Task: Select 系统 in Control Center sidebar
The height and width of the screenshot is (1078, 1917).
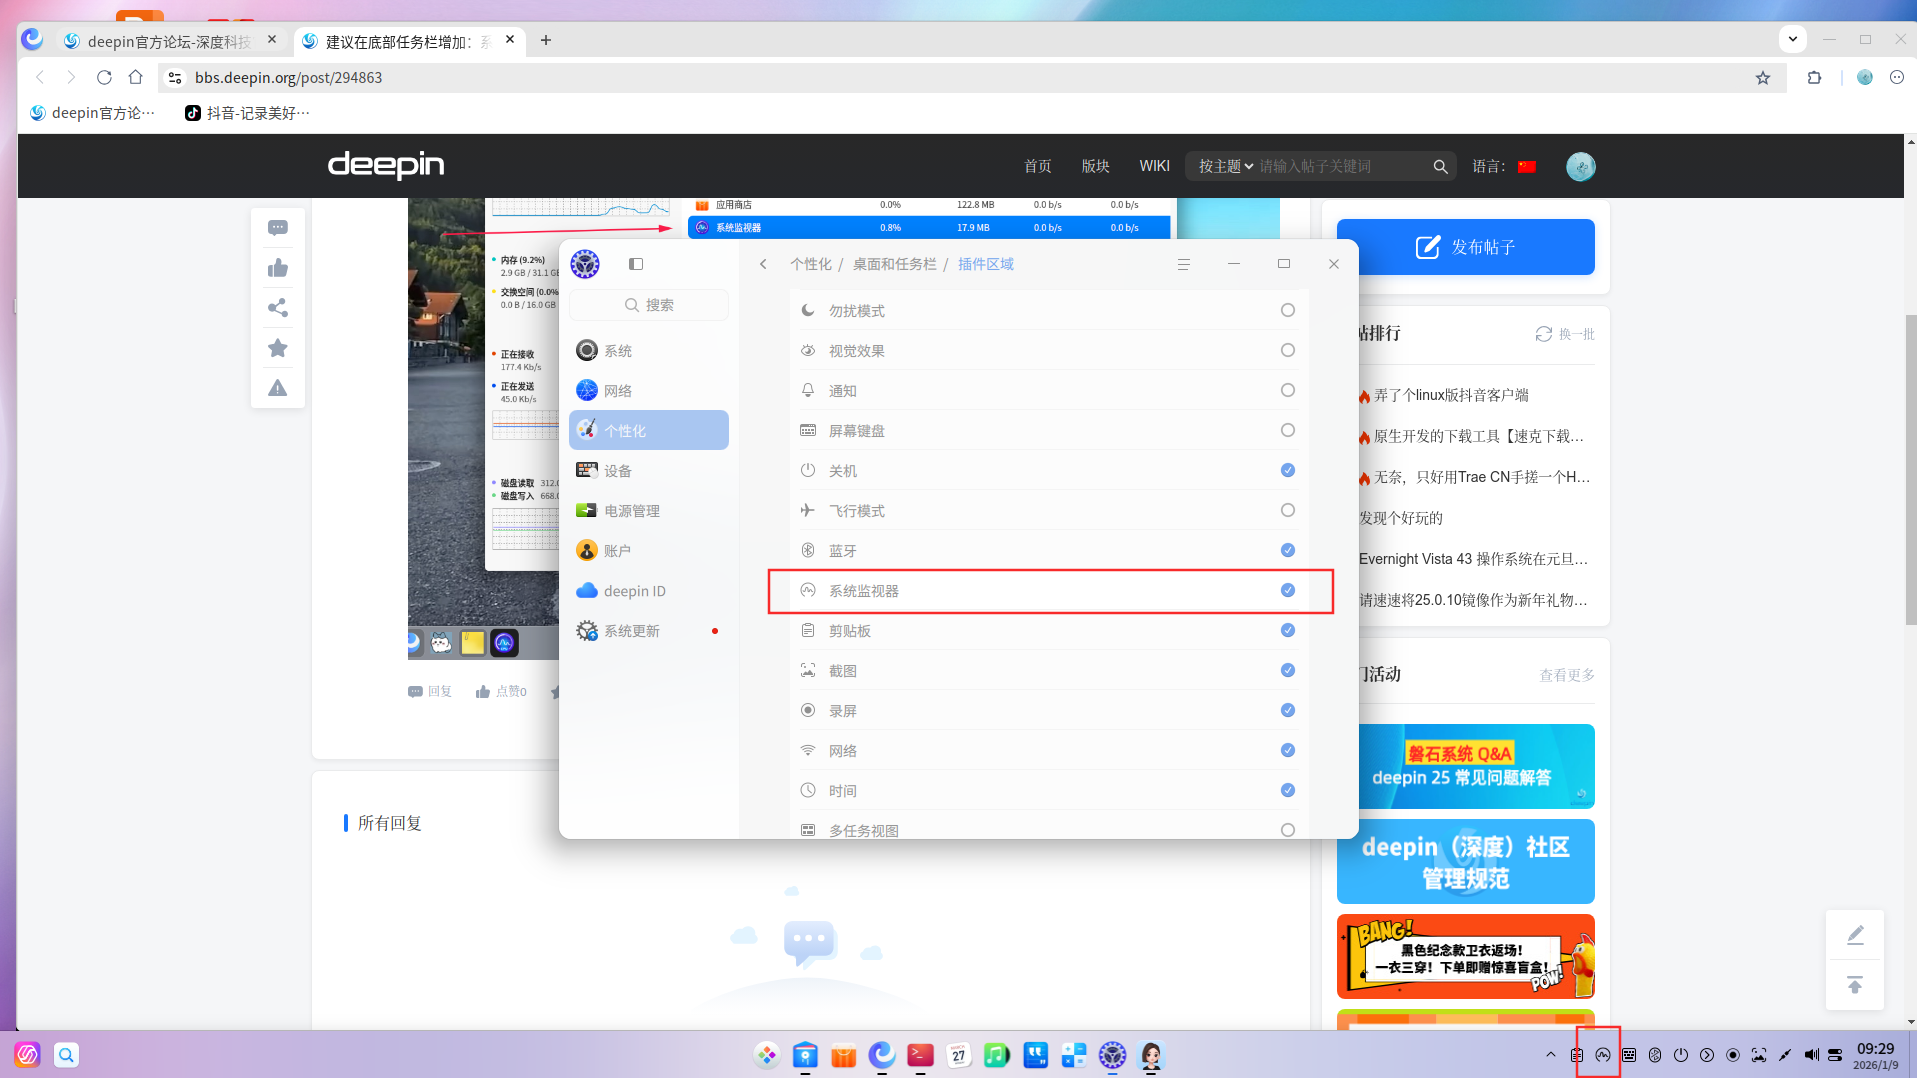Action: click(x=649, y=351)
